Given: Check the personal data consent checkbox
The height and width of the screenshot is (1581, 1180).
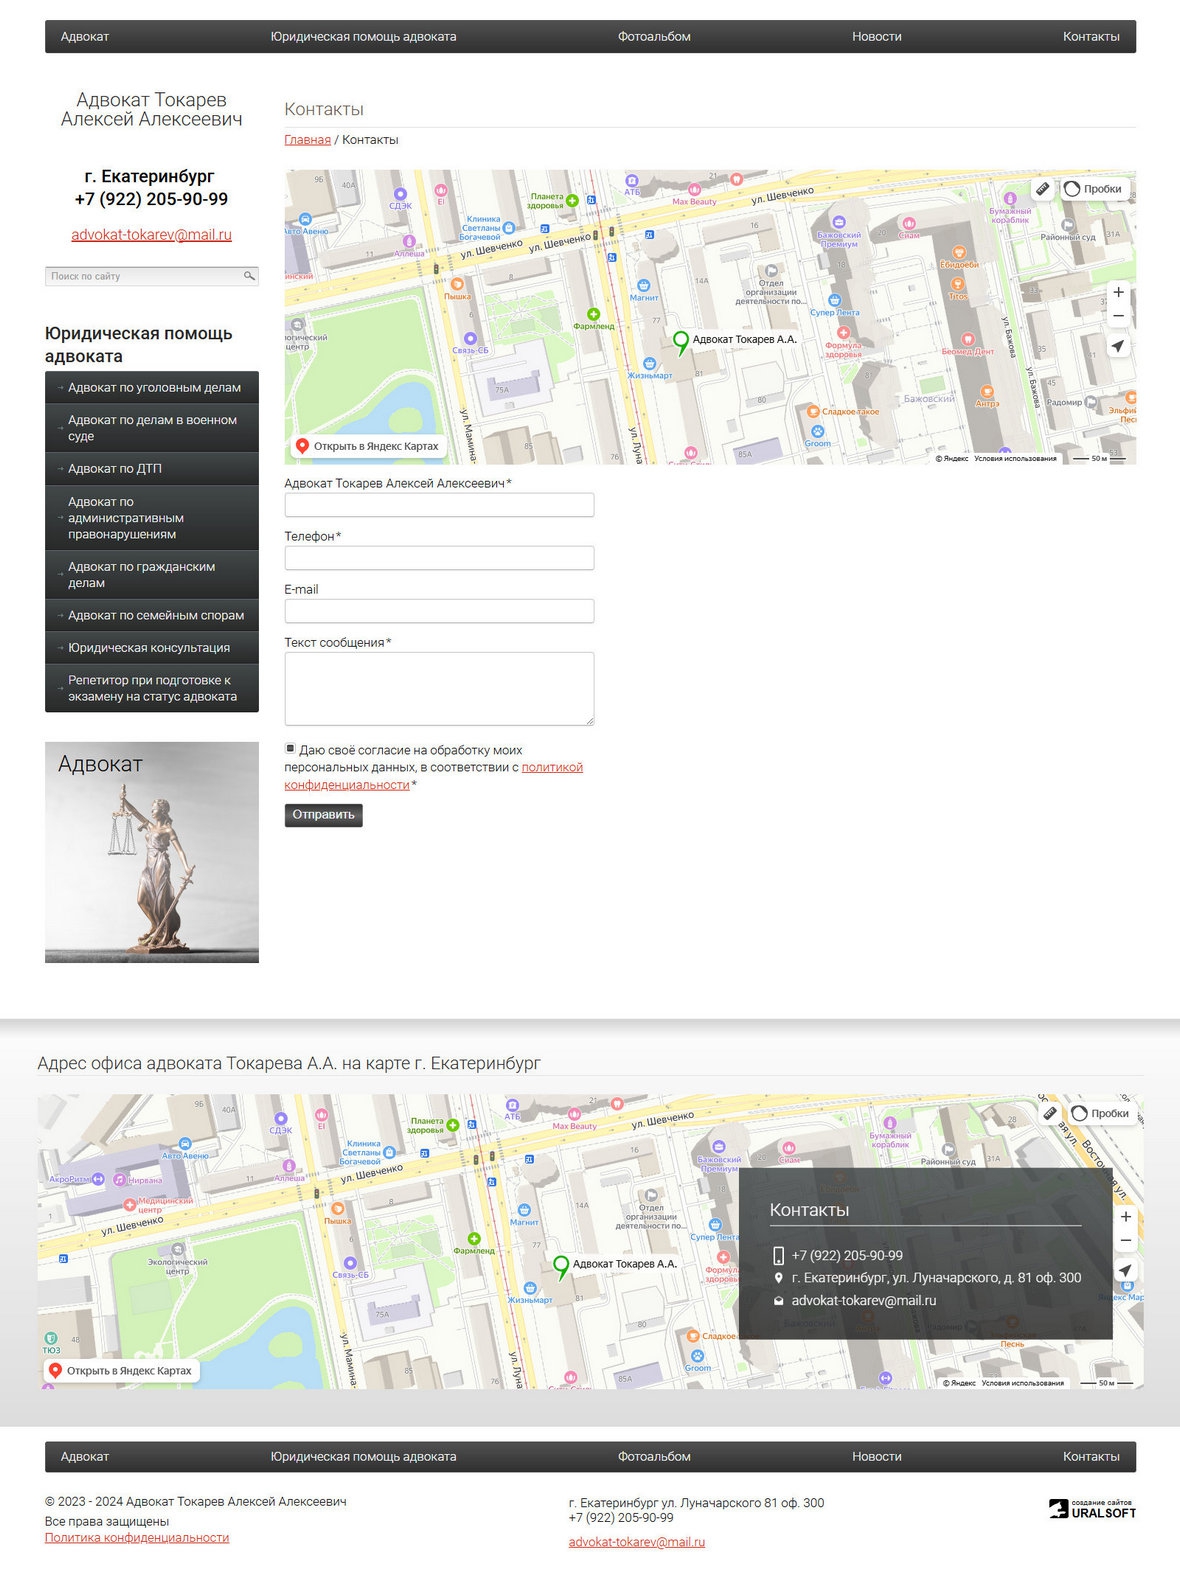Looking at the screenshot, I should pos(290,749).
